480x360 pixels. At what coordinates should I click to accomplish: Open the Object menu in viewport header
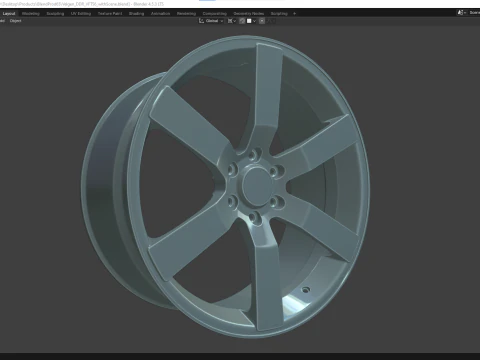click(x=15, y=21)
